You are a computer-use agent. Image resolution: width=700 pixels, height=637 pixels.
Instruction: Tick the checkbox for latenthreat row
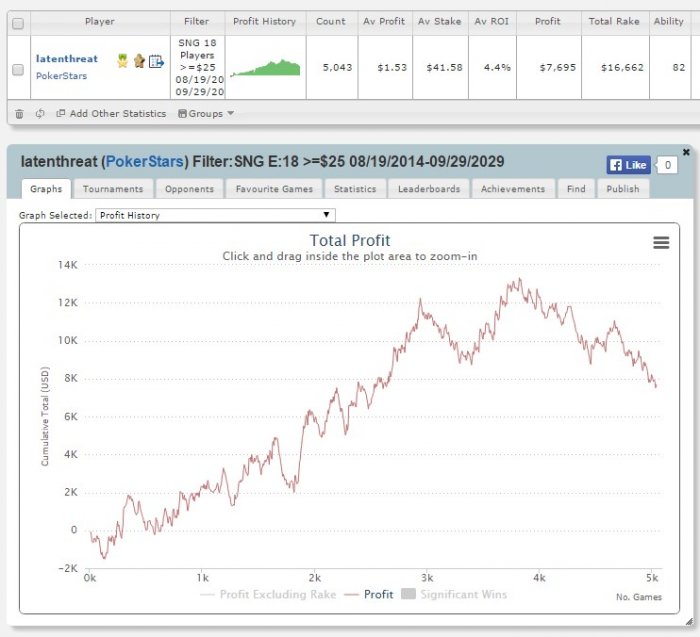click(18, 70)
